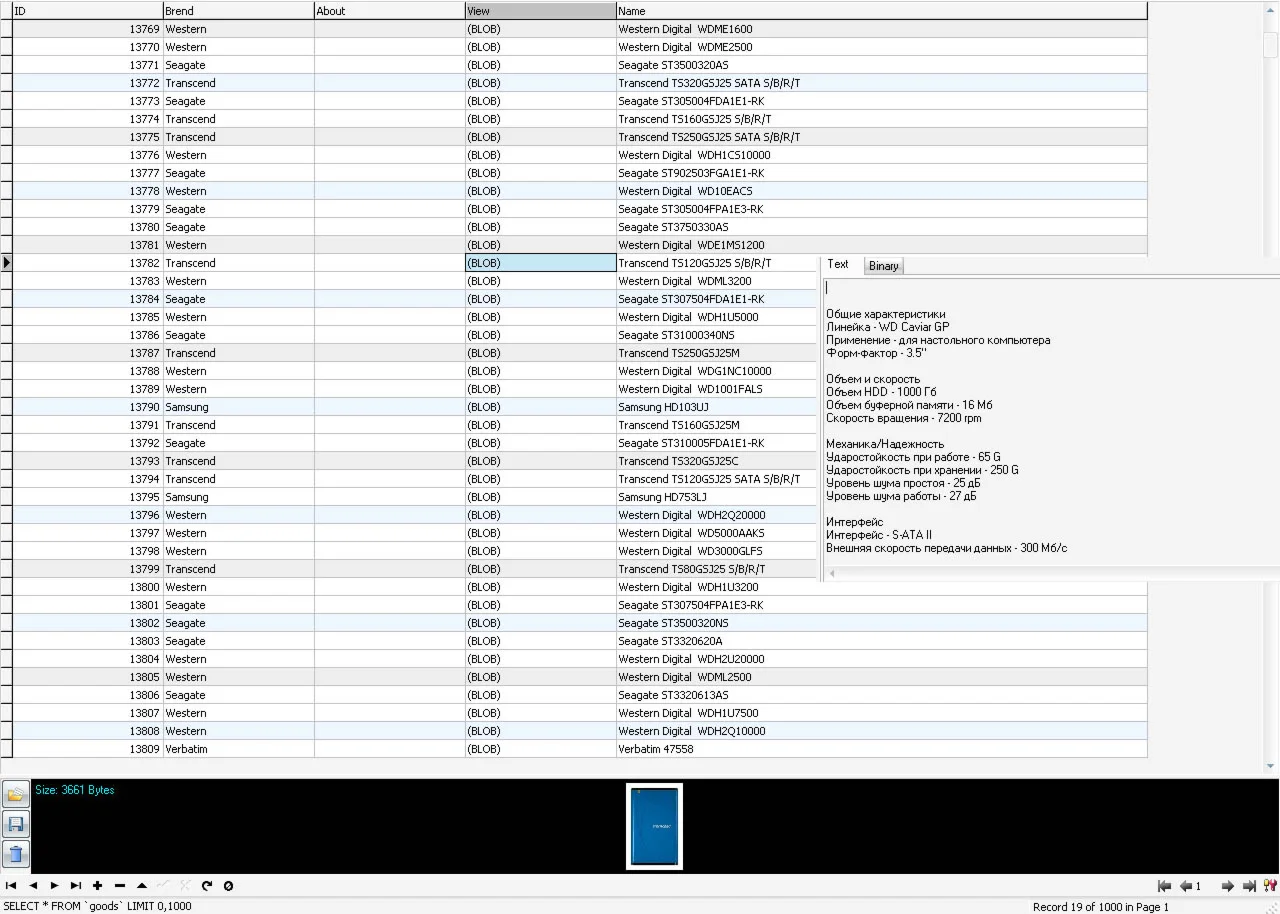The width and height of the screenshot is (1280, 914).
Task: Edit the current record (up triangle)
Action: [142, 886]
